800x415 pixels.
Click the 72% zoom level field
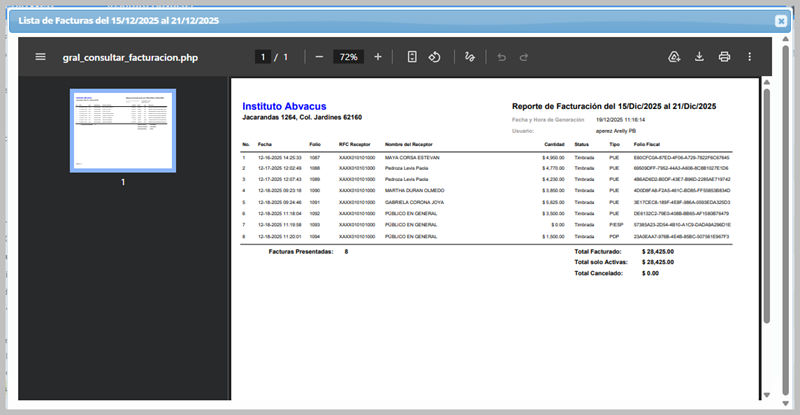click(x=348, y=57)
